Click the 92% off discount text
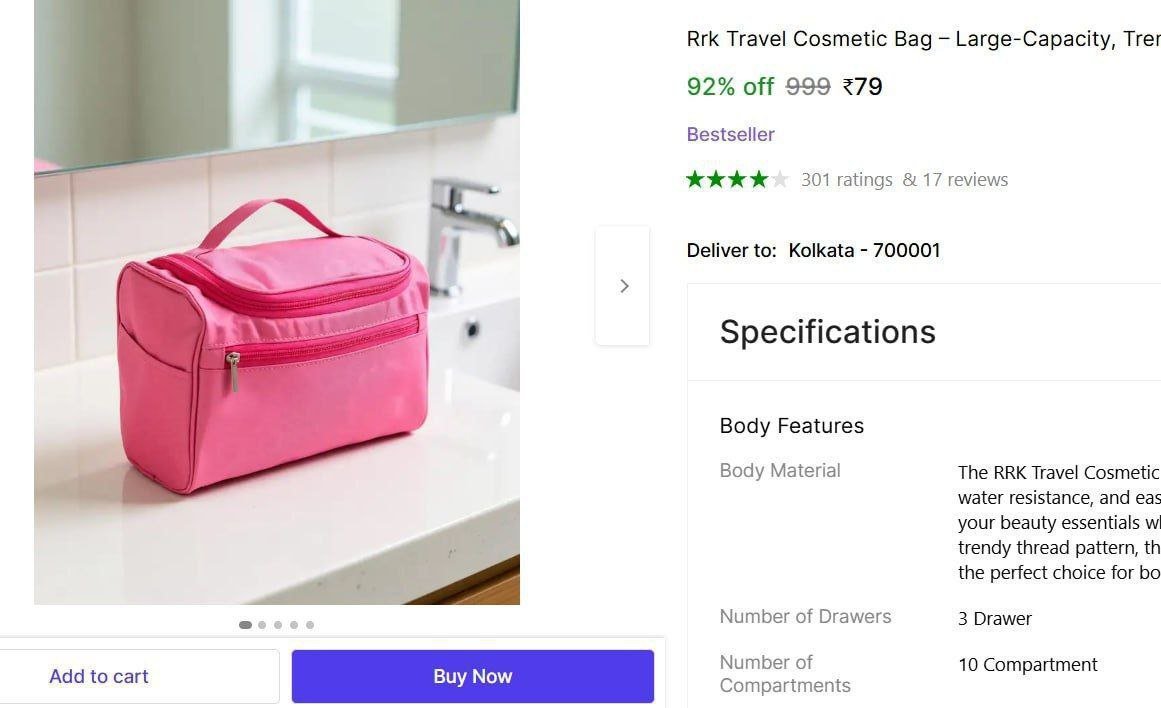1161x708 pixels. [x=730, y=87]
